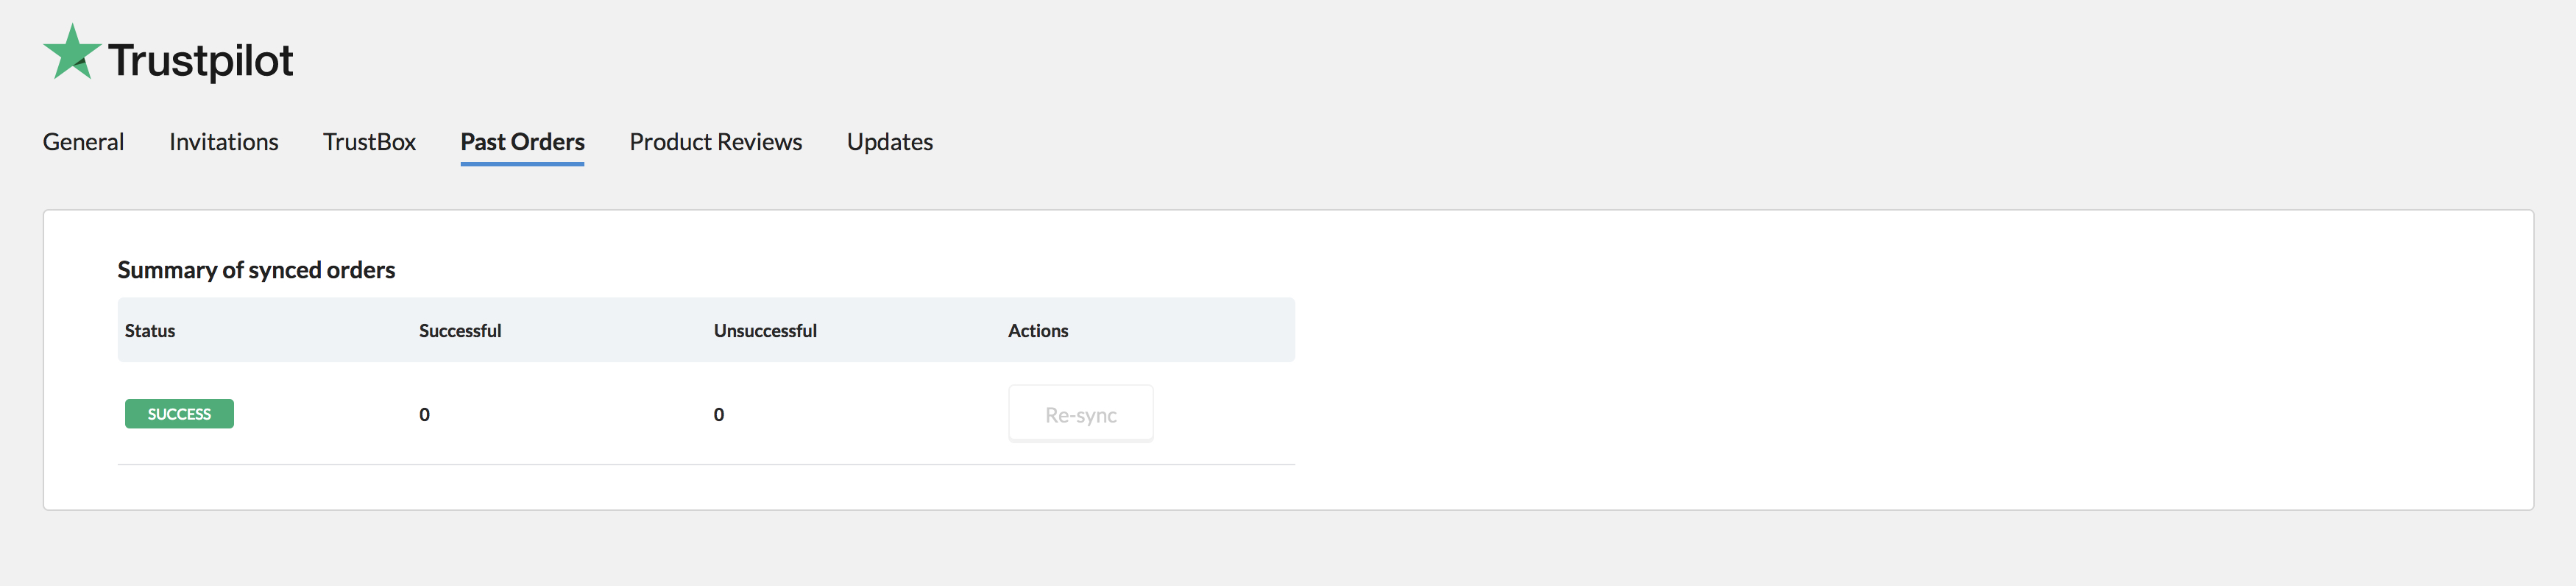This screenshot has height=586, width=2576.
Task: Click the Re-sync button
Action: coord(1081,414)
